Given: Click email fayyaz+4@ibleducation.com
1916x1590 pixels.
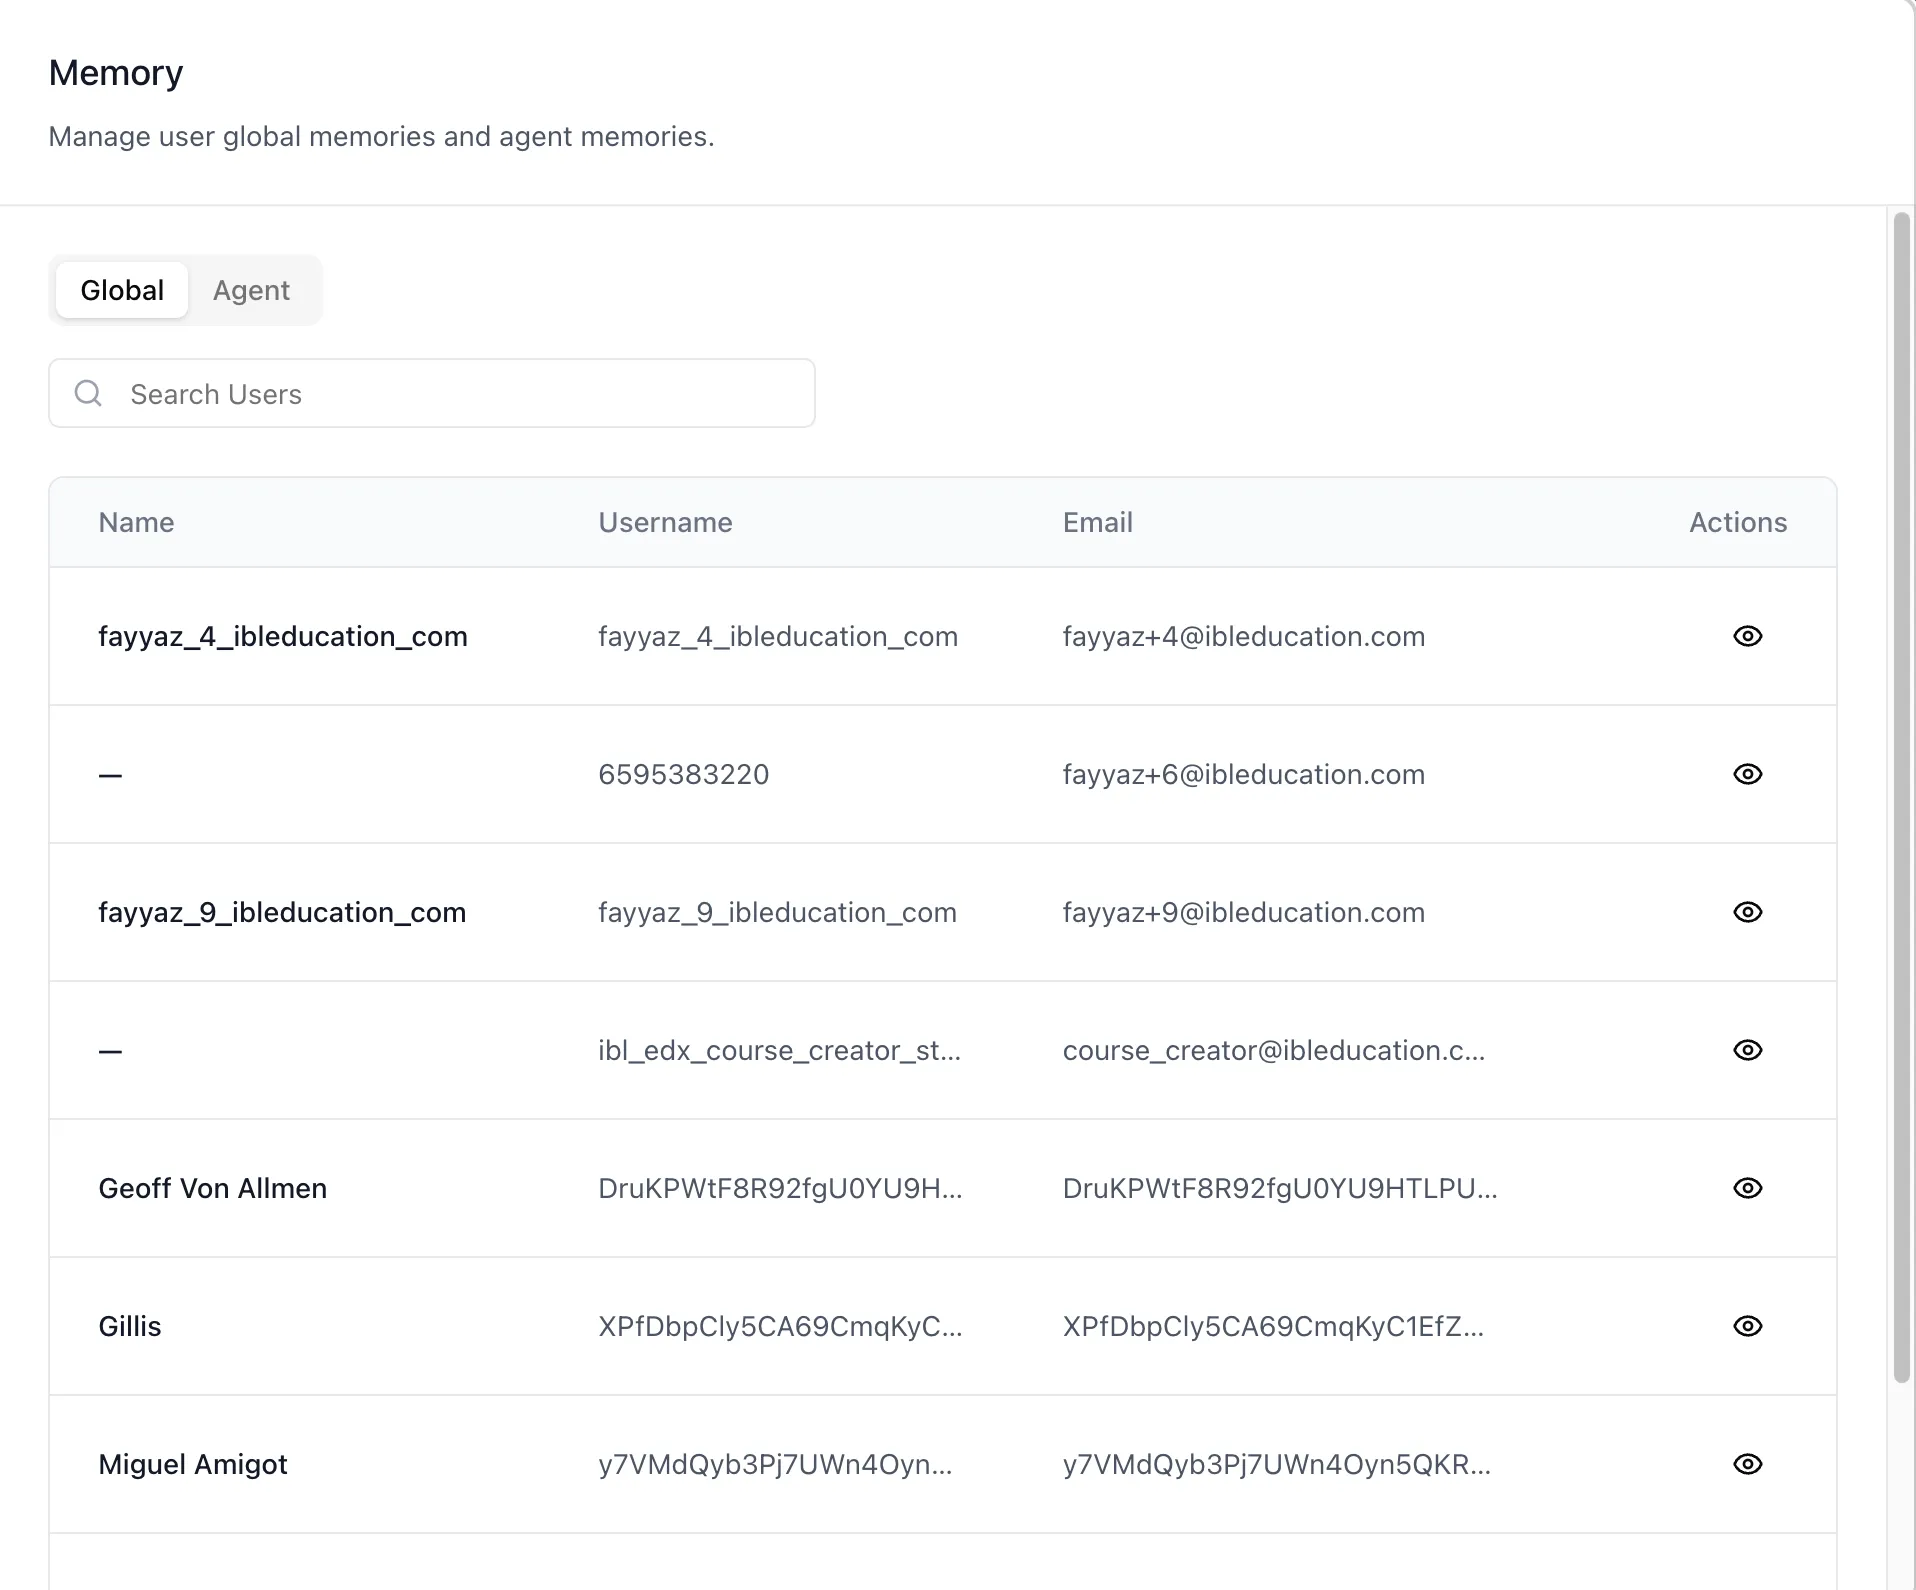Looking at the screenshot, I should (1243, 636).
